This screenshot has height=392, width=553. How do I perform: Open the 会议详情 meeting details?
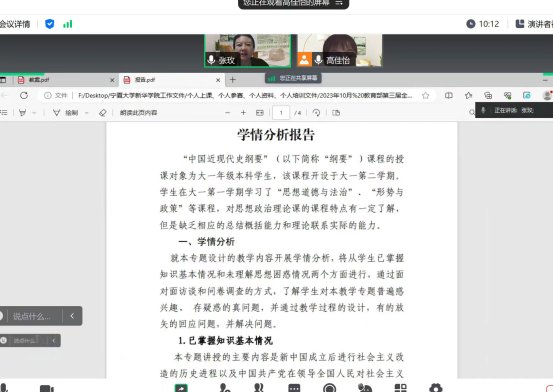[15, 24]
